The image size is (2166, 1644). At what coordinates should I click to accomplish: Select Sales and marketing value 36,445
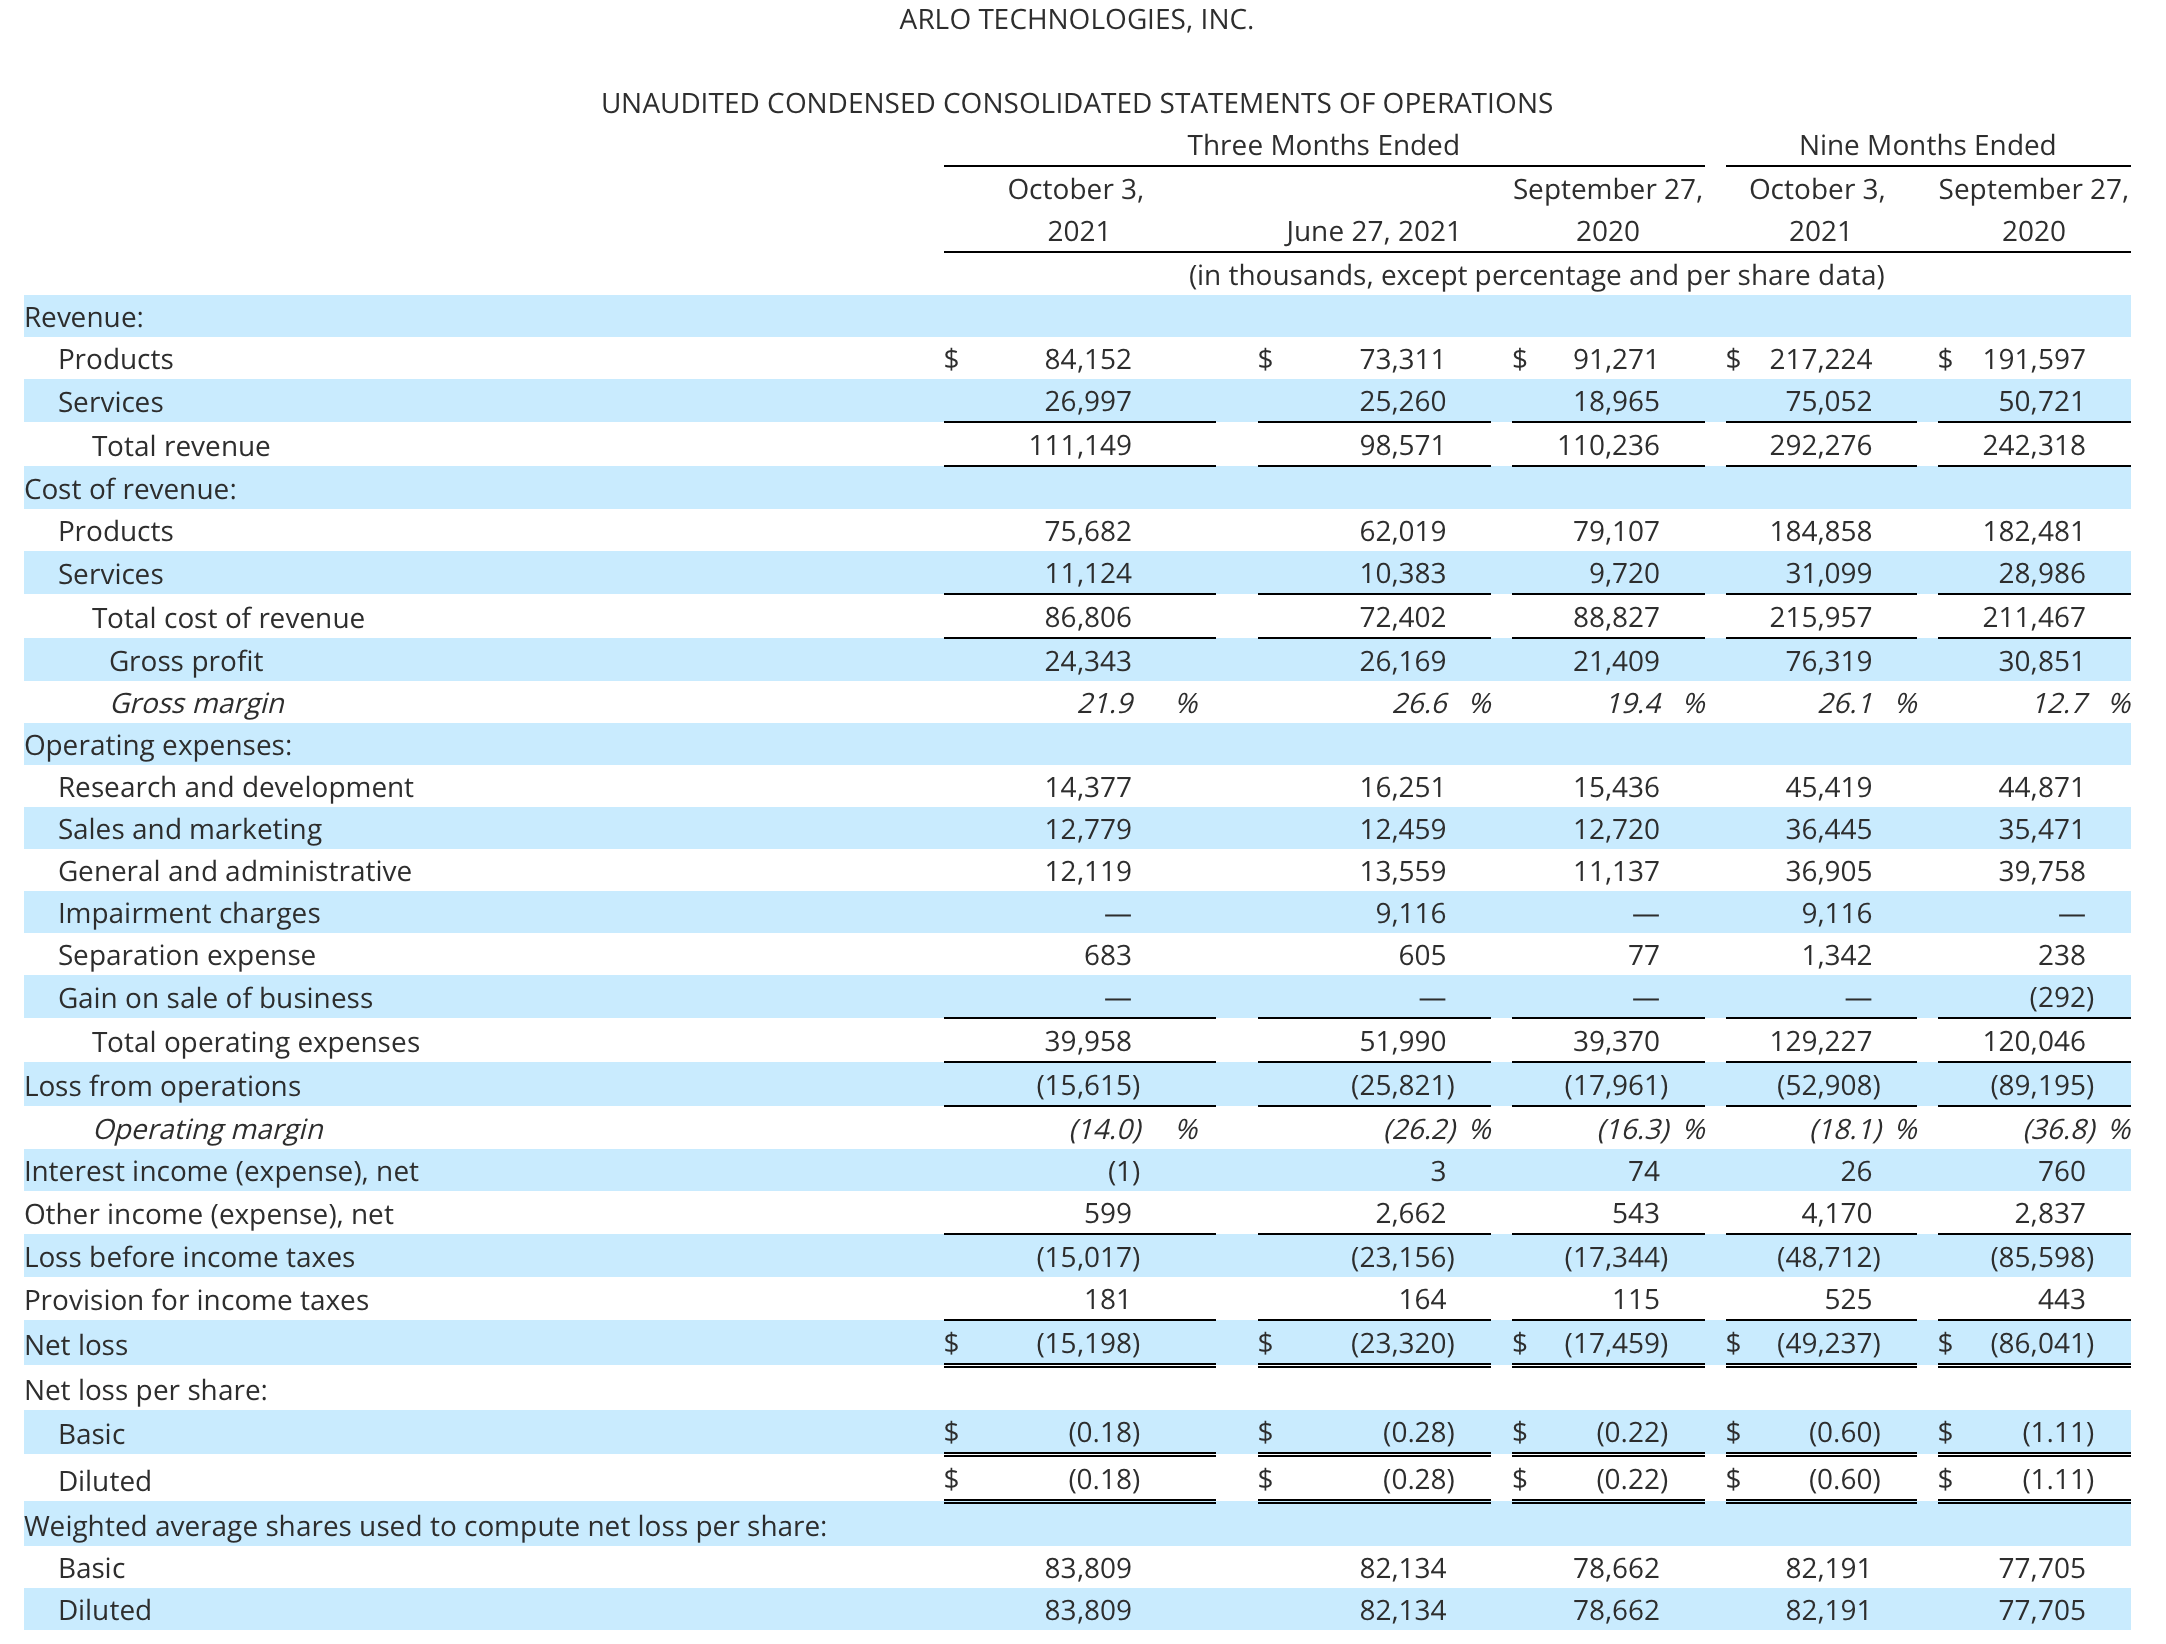1828,829
